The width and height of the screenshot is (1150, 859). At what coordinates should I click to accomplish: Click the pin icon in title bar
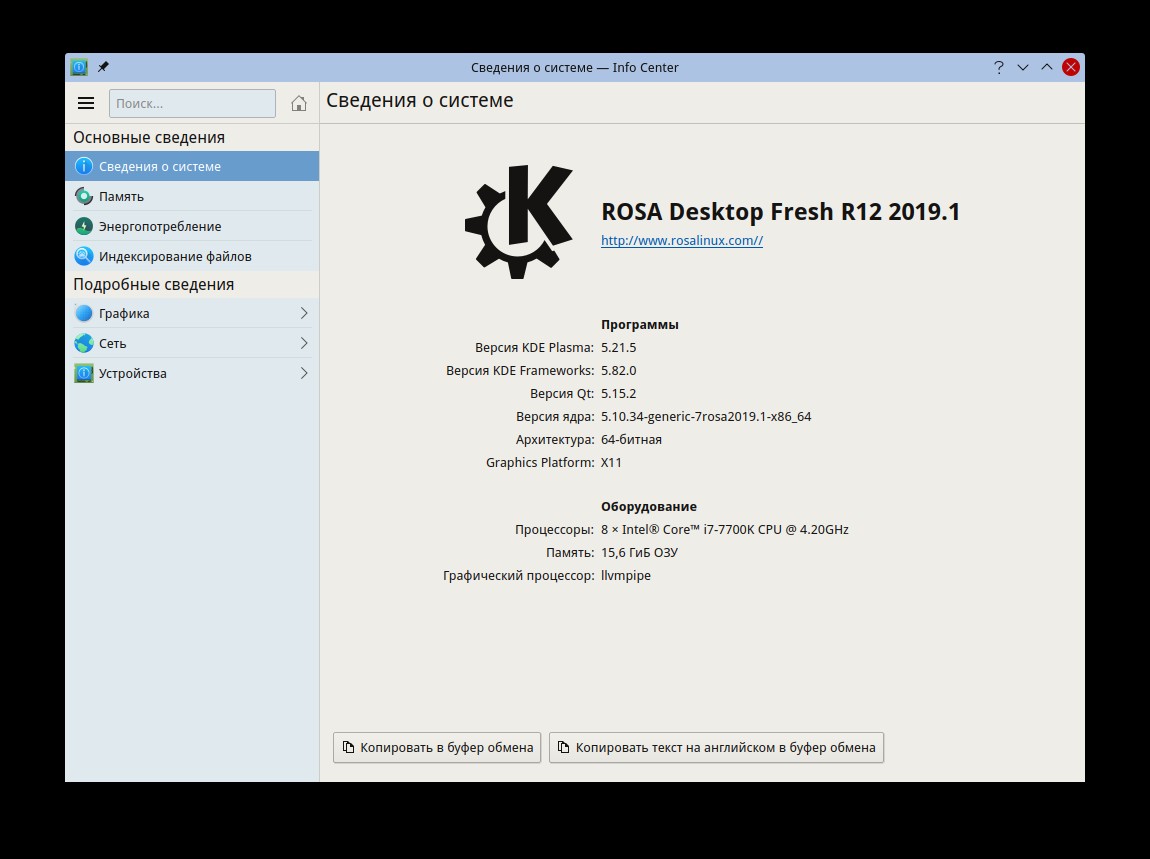pos(103,67)
